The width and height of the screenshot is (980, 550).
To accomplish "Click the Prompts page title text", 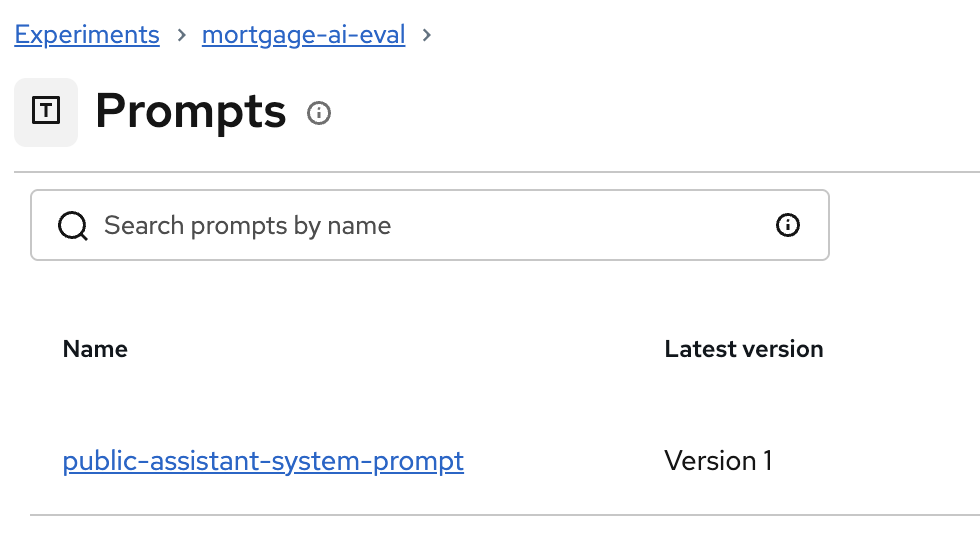I will point(190,111).
